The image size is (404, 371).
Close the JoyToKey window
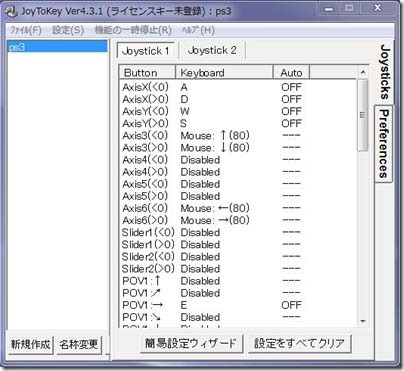coord(377,8)
